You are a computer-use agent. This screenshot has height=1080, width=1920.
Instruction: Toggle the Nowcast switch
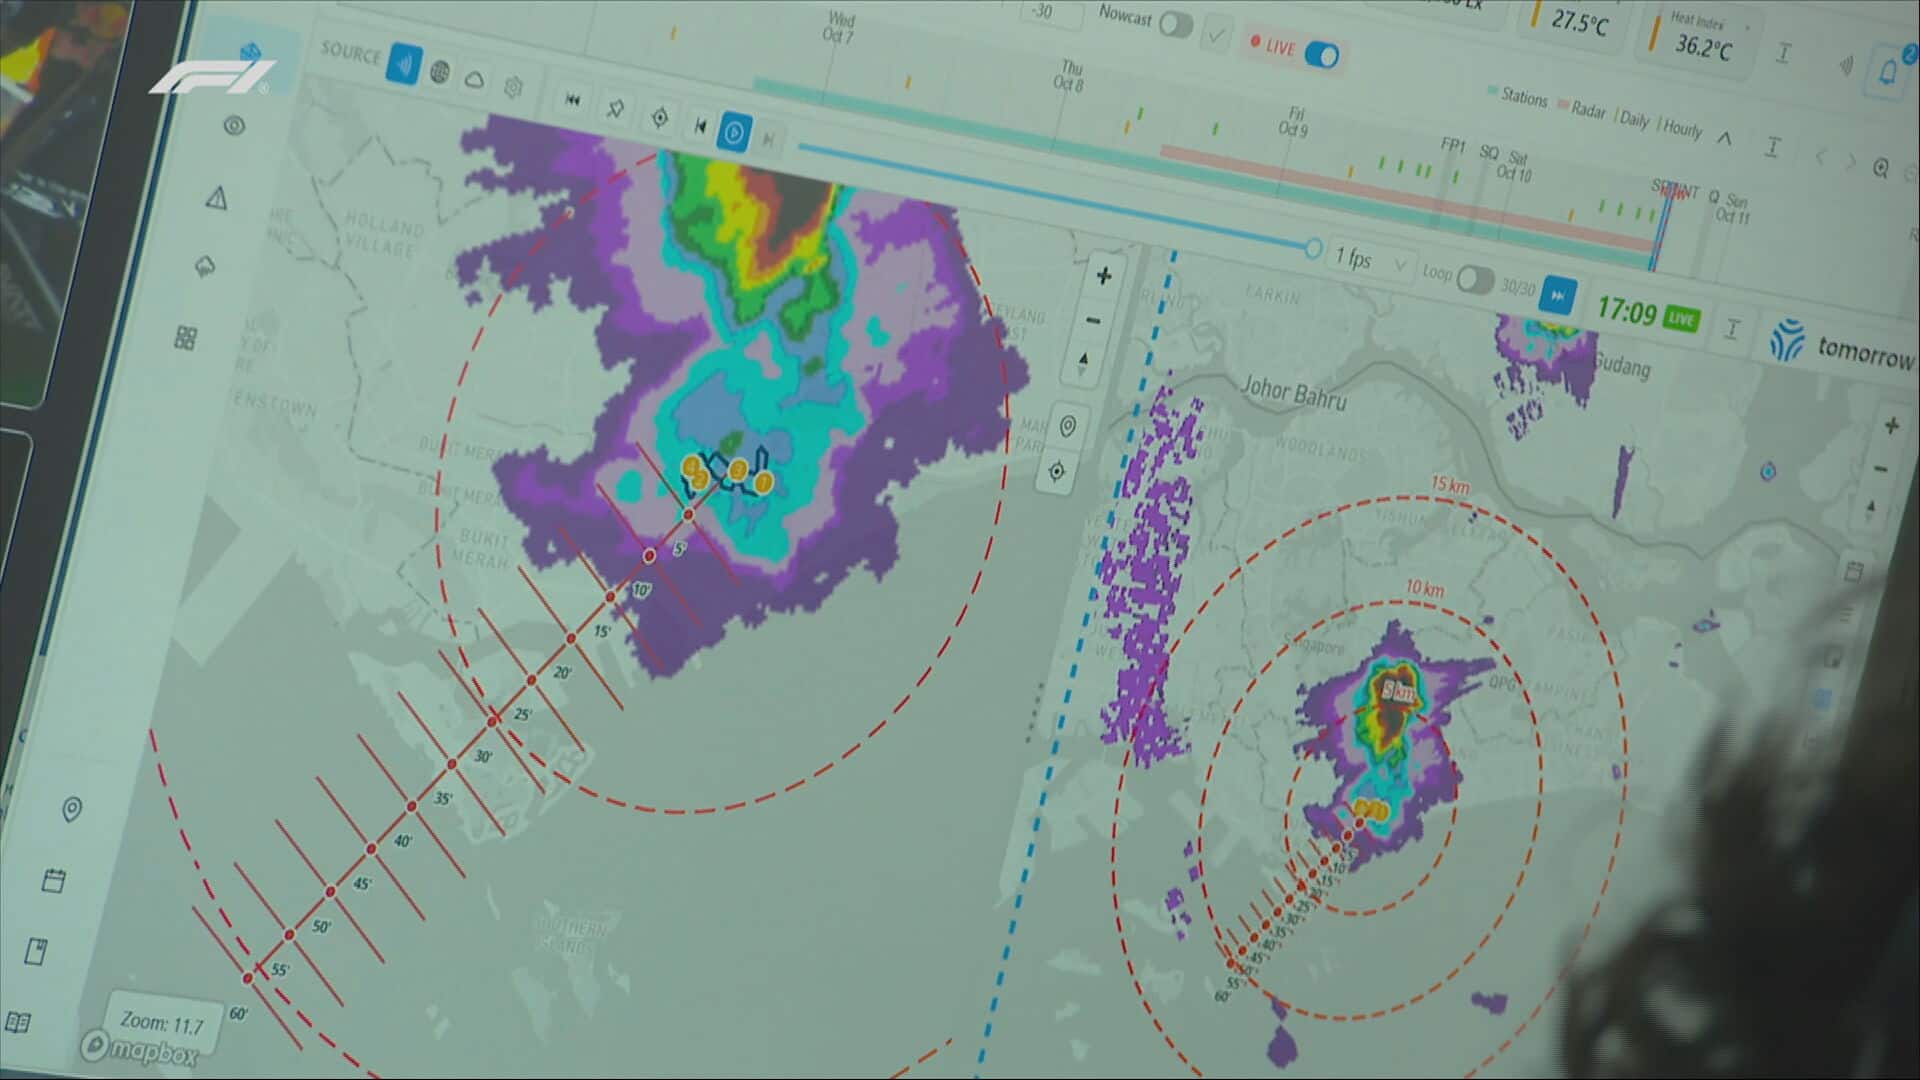(x=1176, y=25)
